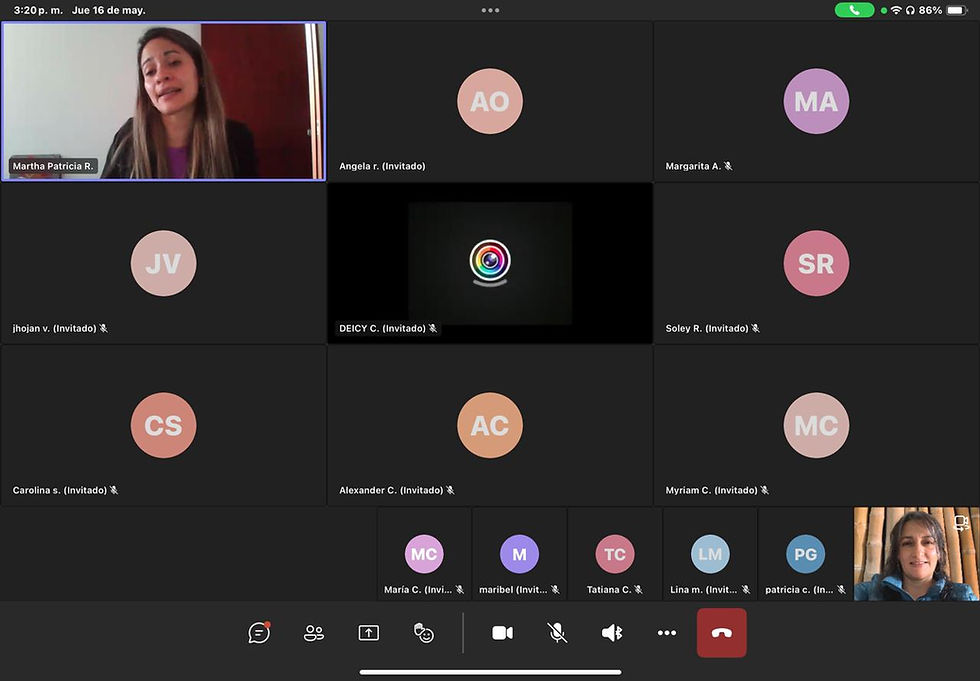Screen dimensions: 980x681
Task: Select the AC avatar of Alexander C.
Action: [x=490, y=425]
